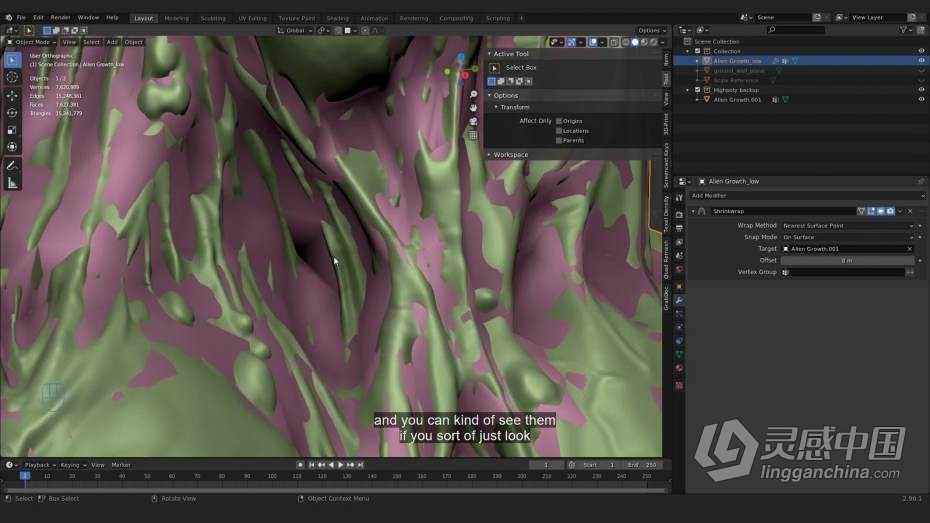This screenshot has height=523, width=930.
Task: Collapse the Options panel
Action: point(489,95)
